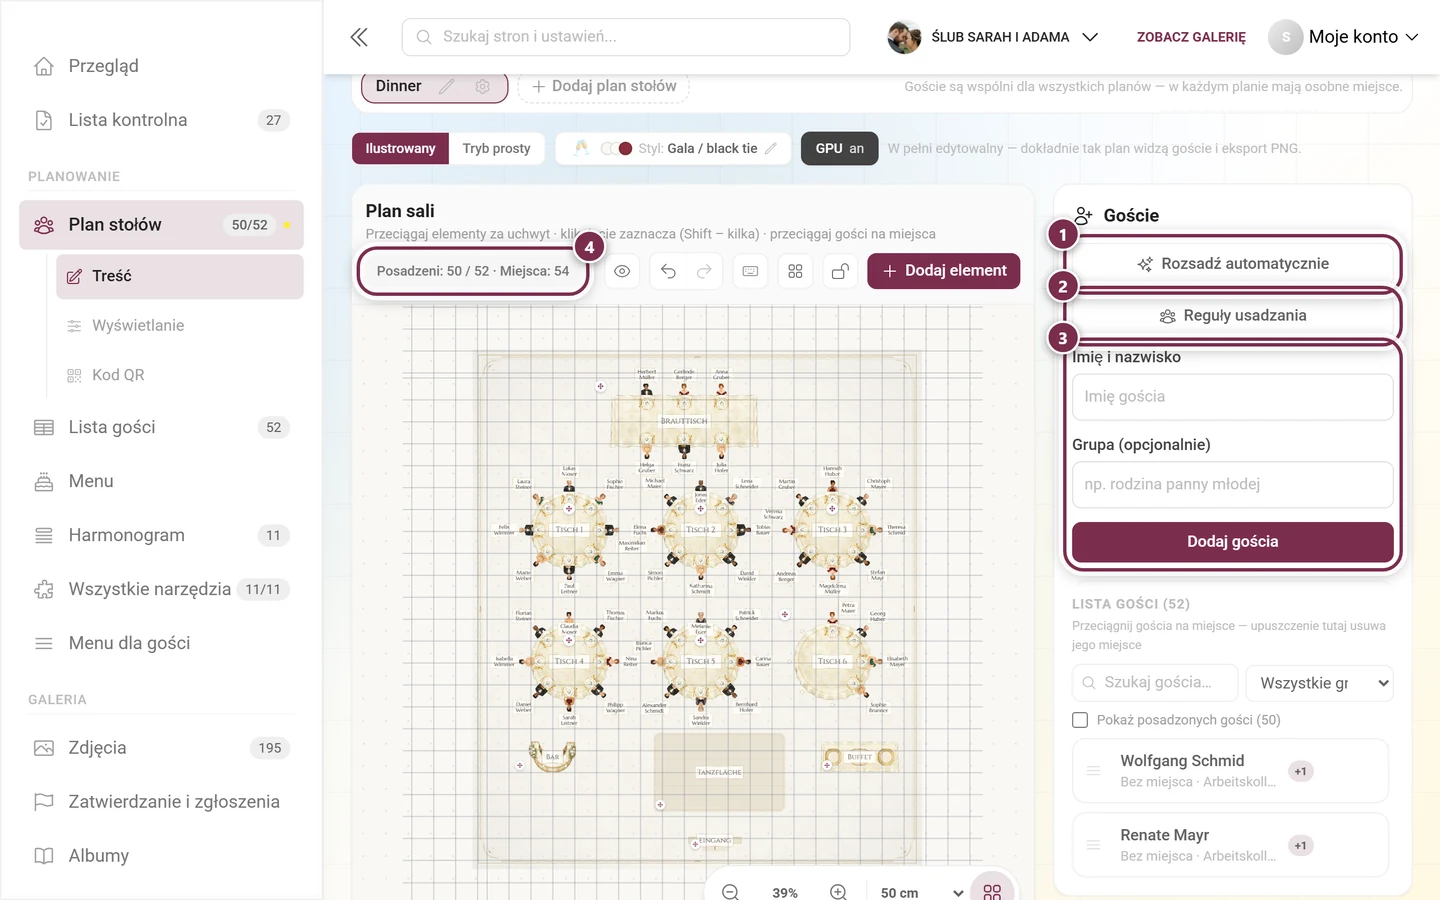The image size is (1440, 900).
Task: Open the 'Wszystkie gr' group filter dropdown
Action: pos(1320,683)
